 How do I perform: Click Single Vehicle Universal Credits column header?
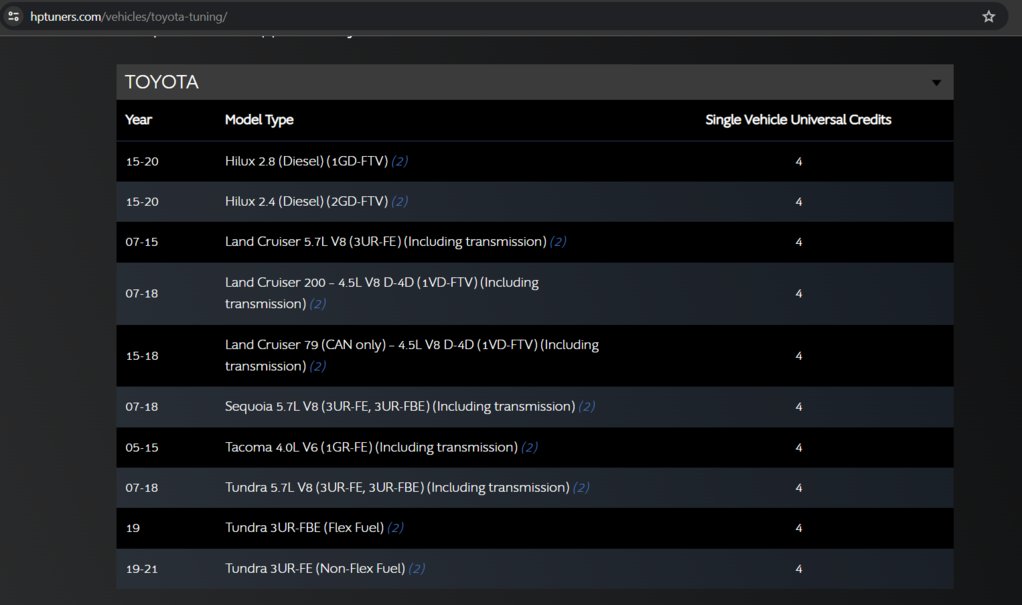[x=798, y=120]
